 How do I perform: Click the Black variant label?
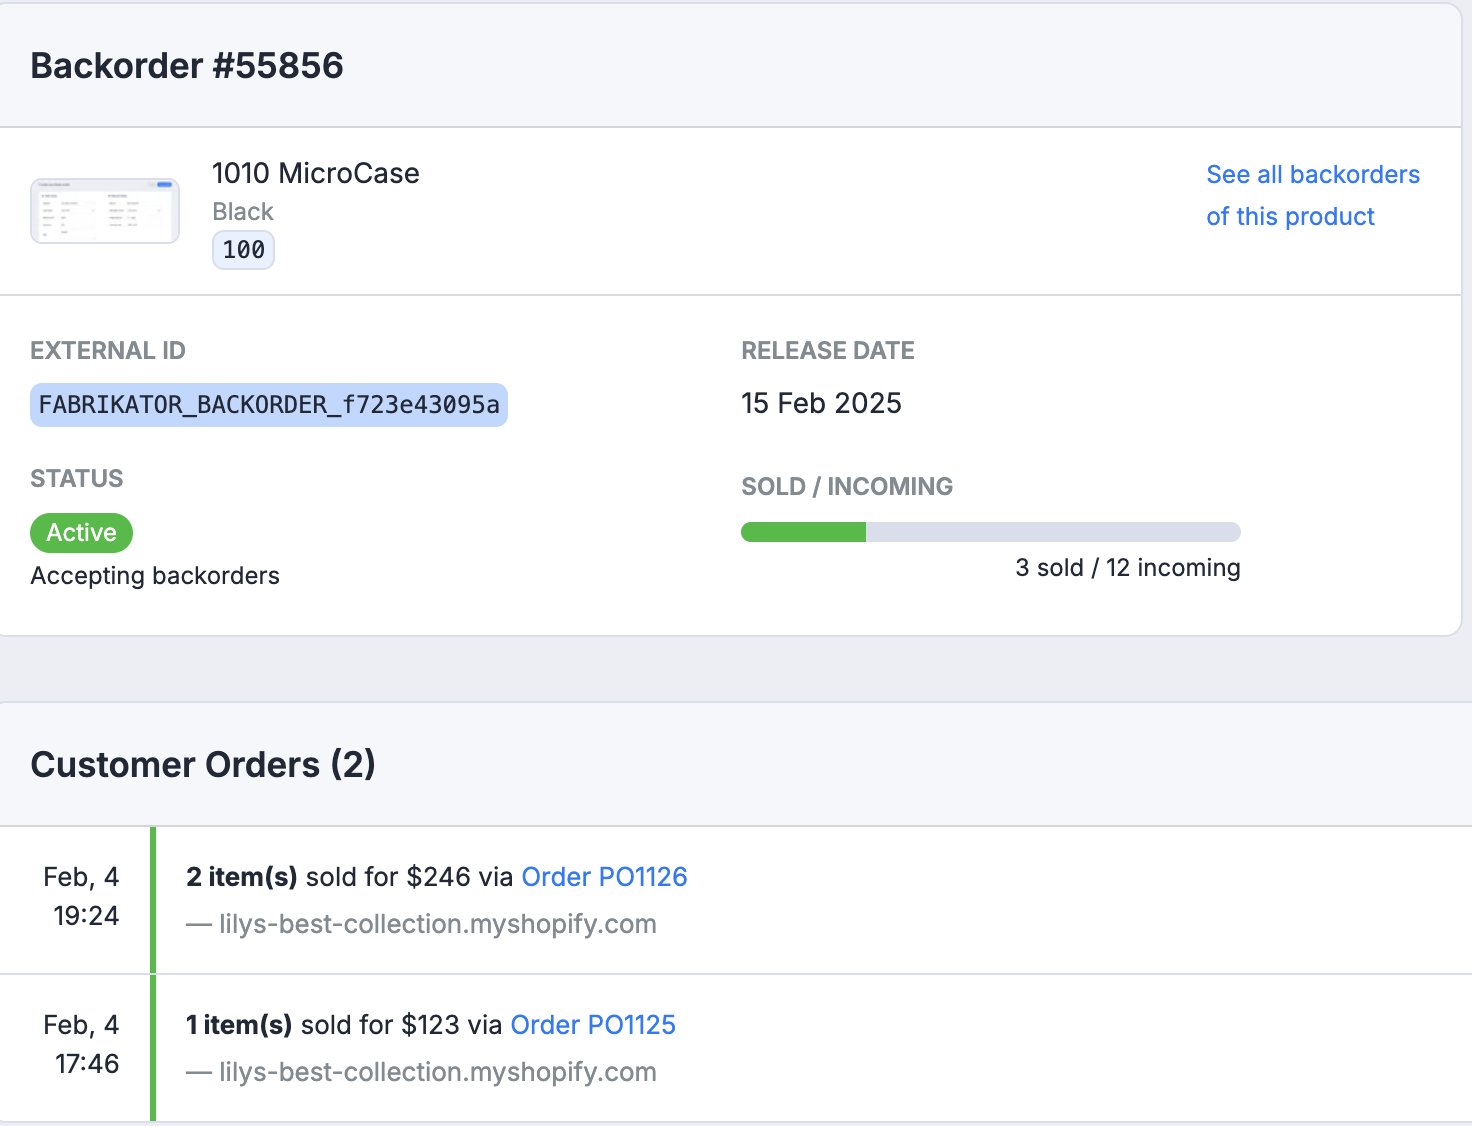tap(243, 212)
